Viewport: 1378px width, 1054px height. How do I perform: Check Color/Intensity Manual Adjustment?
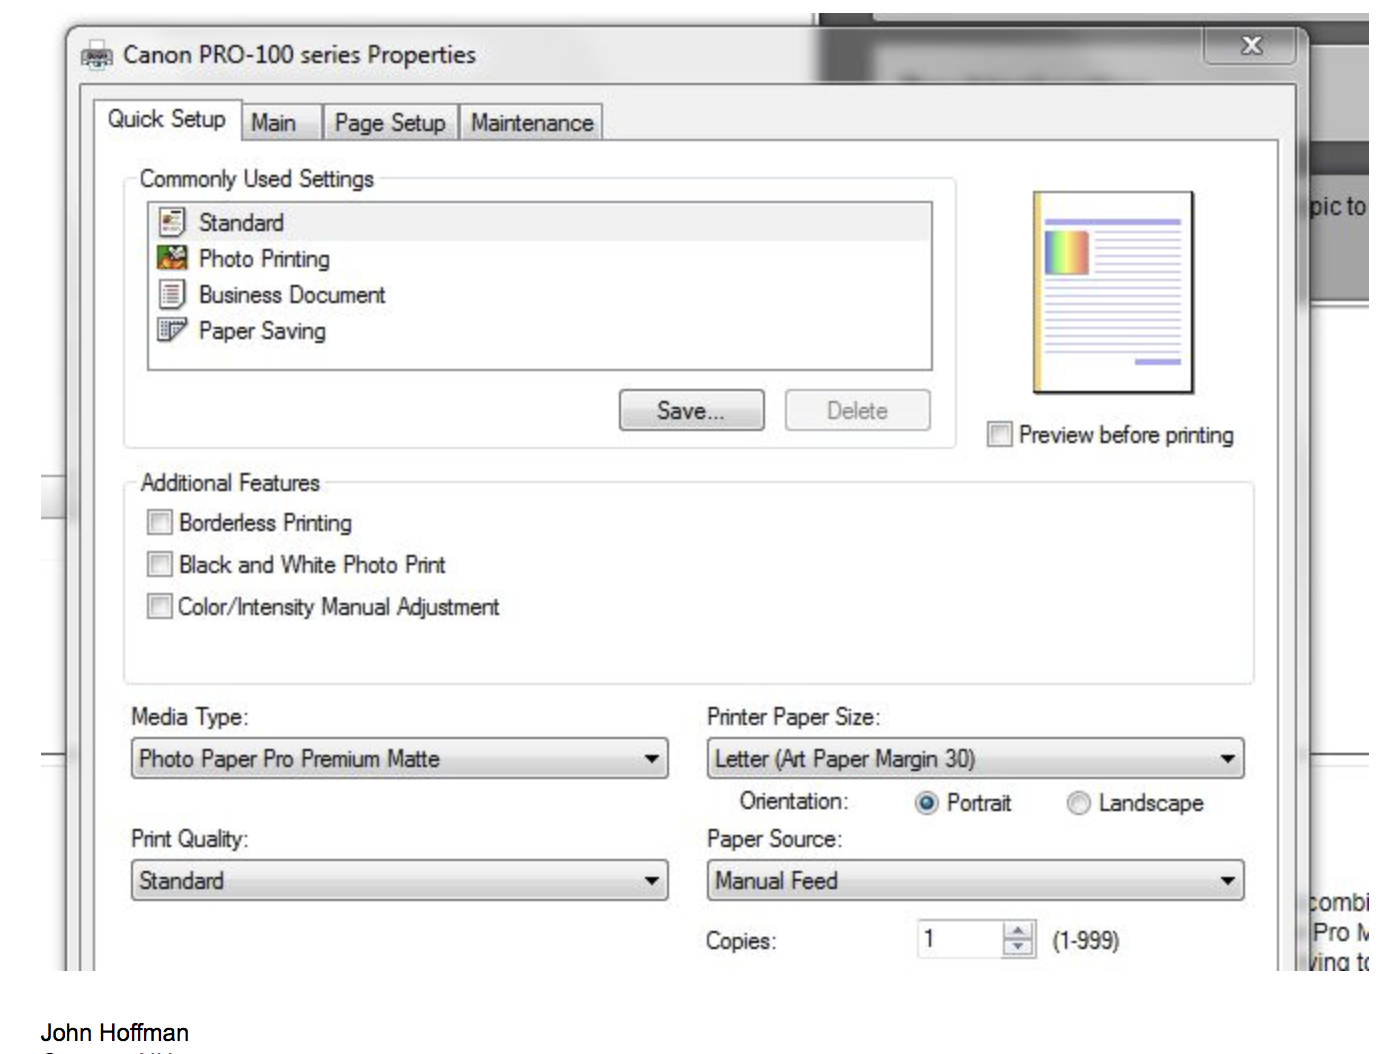point(159,606)
